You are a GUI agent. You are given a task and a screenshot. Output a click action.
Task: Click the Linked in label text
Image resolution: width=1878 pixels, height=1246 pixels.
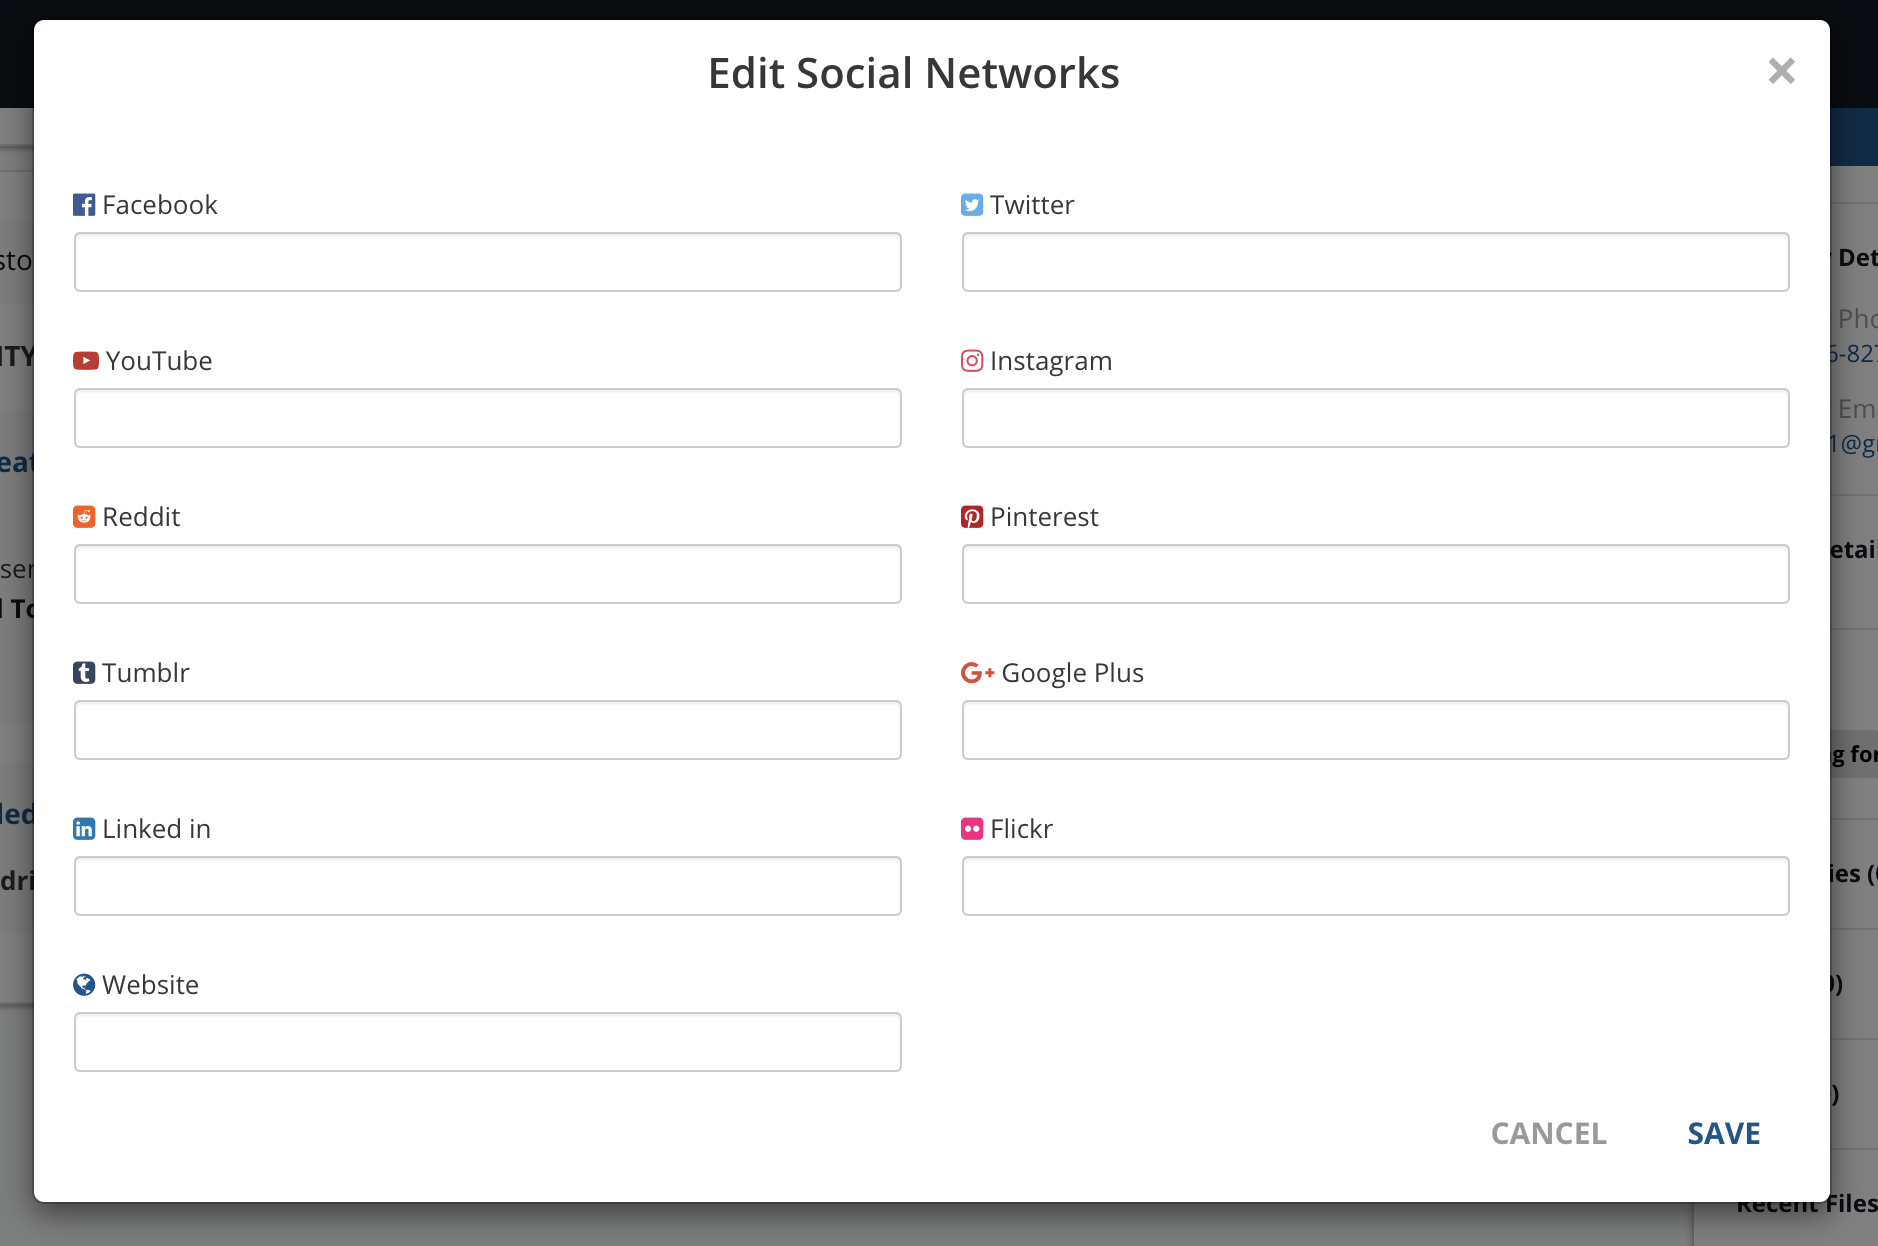157,829
